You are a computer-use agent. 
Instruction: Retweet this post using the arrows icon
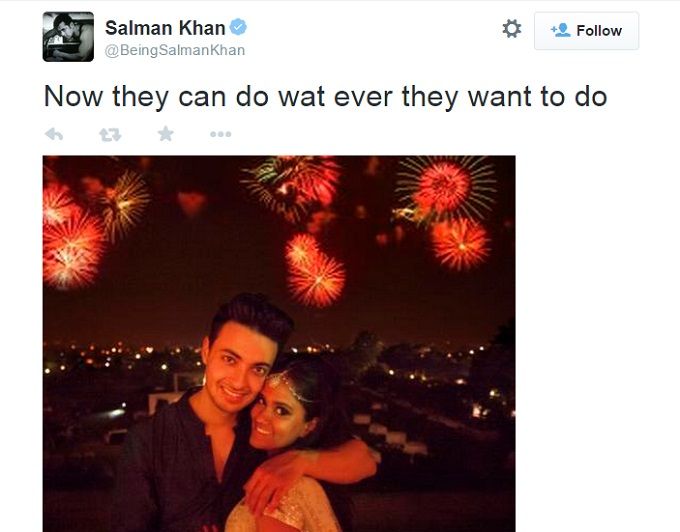coord(110,135)
